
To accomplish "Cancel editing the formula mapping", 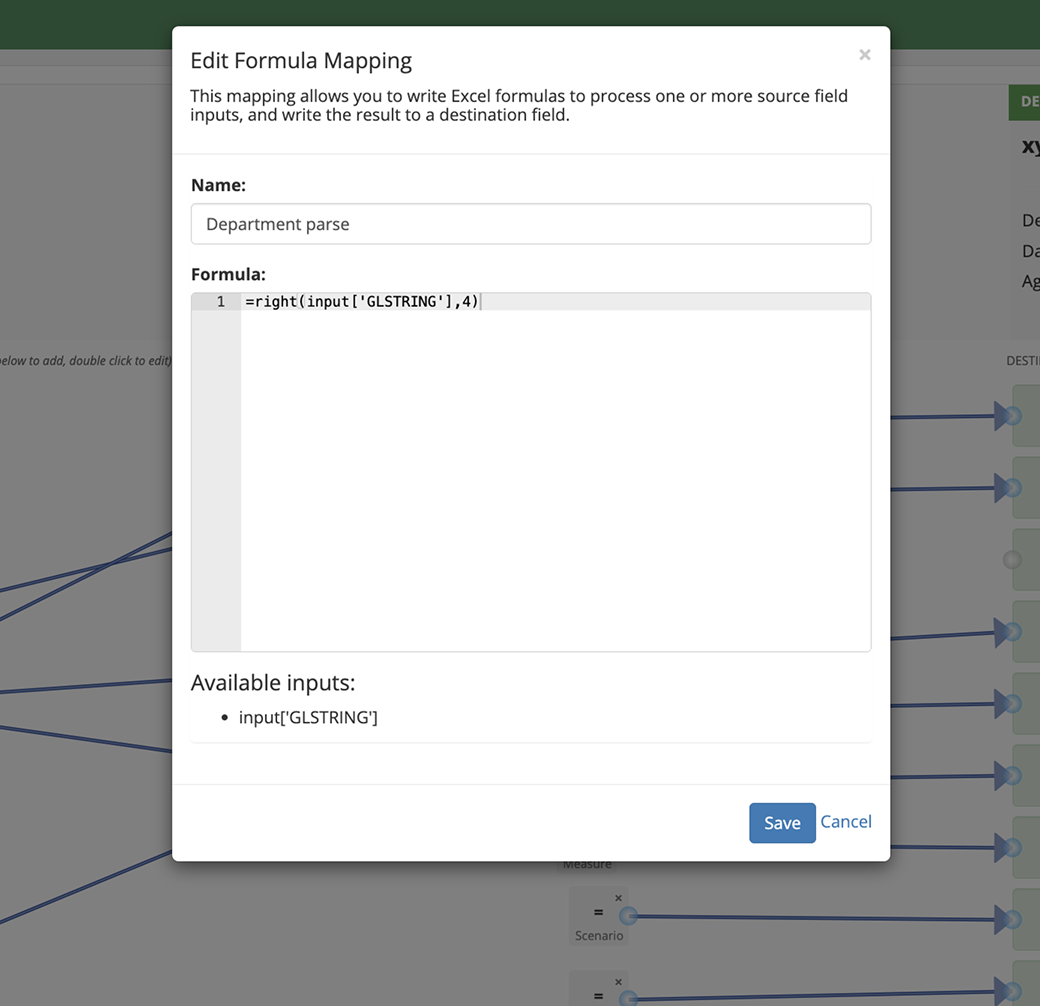I will 846,822.
